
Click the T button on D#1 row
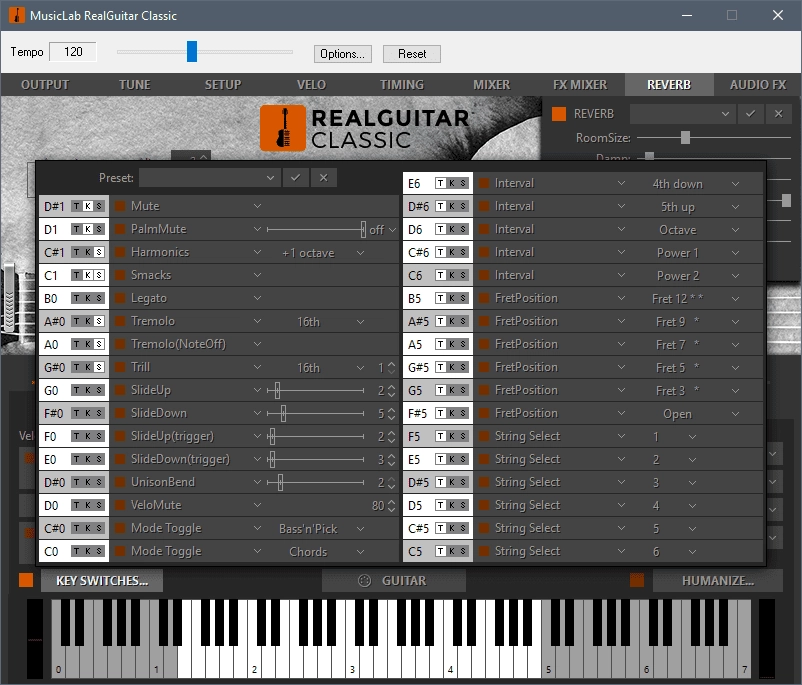coord(77,206)
